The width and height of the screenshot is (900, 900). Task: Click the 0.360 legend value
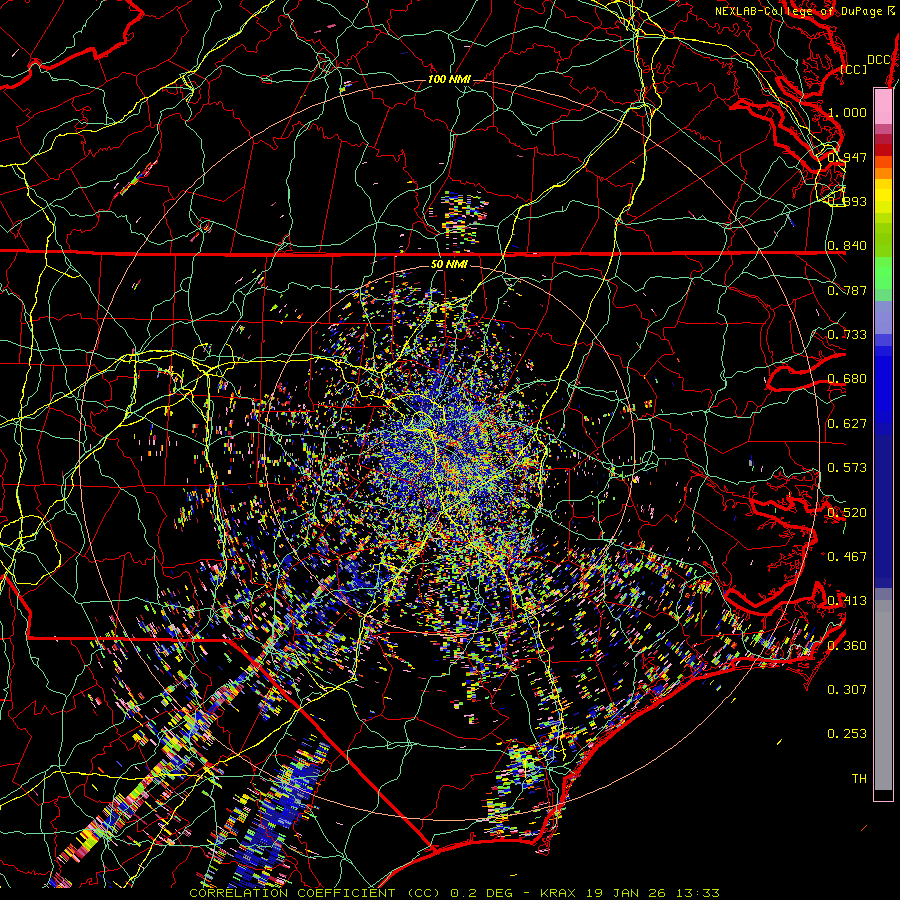click(x=847, y=646)
